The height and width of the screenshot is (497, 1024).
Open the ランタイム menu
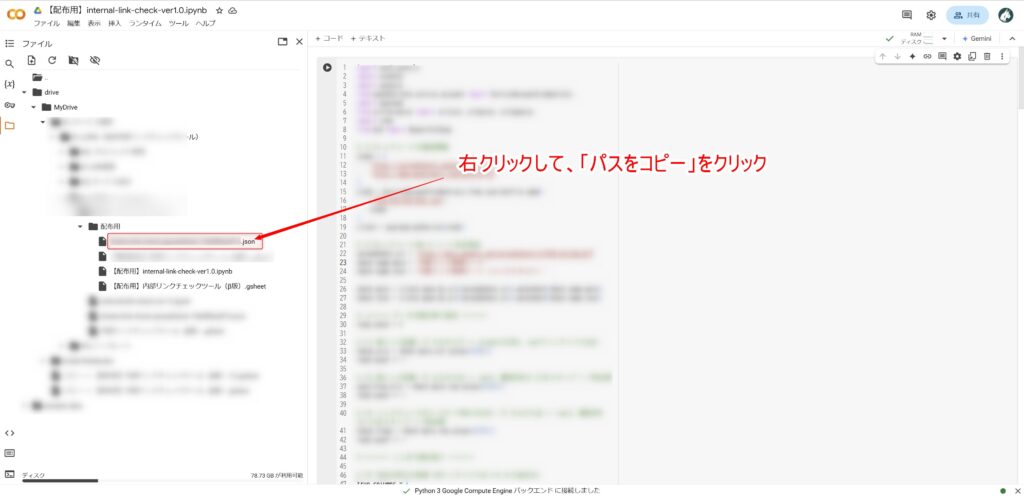[144, 23]
